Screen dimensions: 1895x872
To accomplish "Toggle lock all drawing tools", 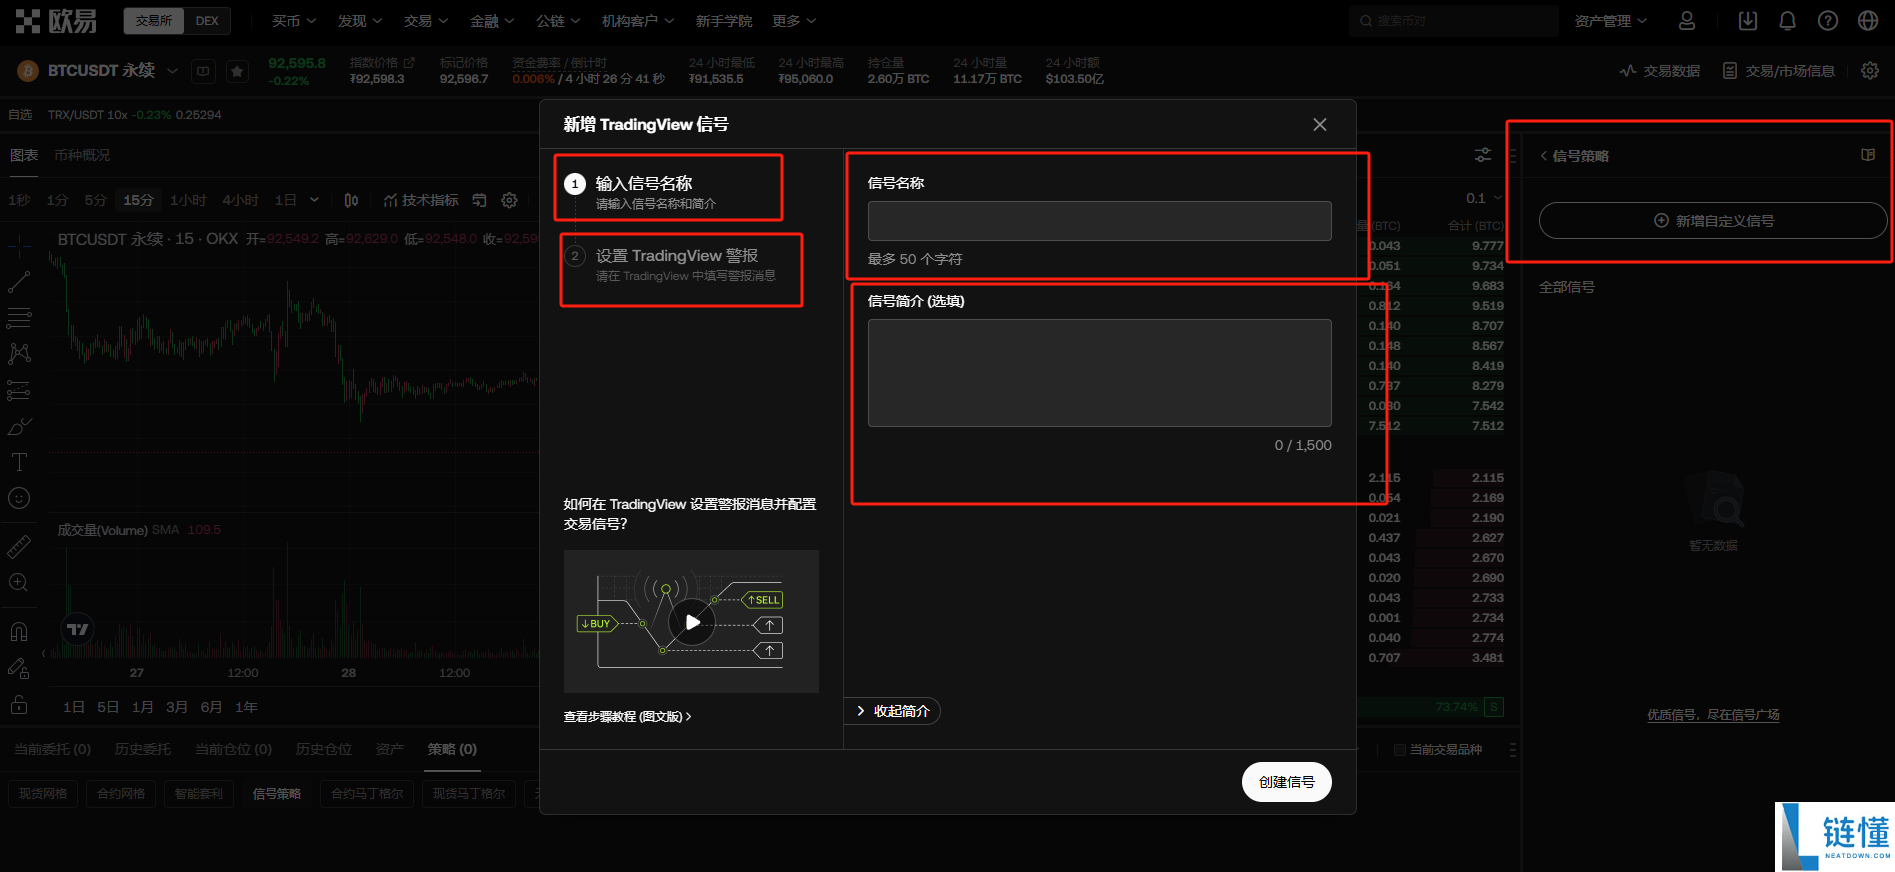I will coord(19,704).
